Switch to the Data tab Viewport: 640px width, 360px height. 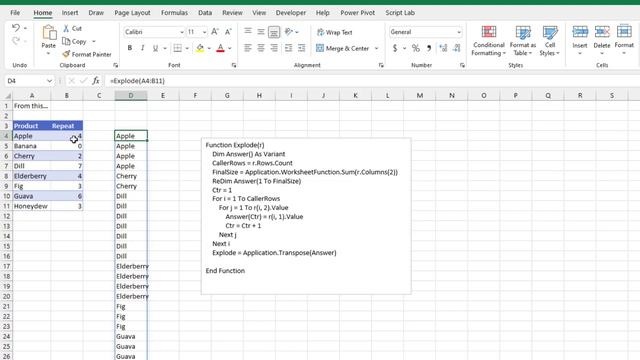205,13
